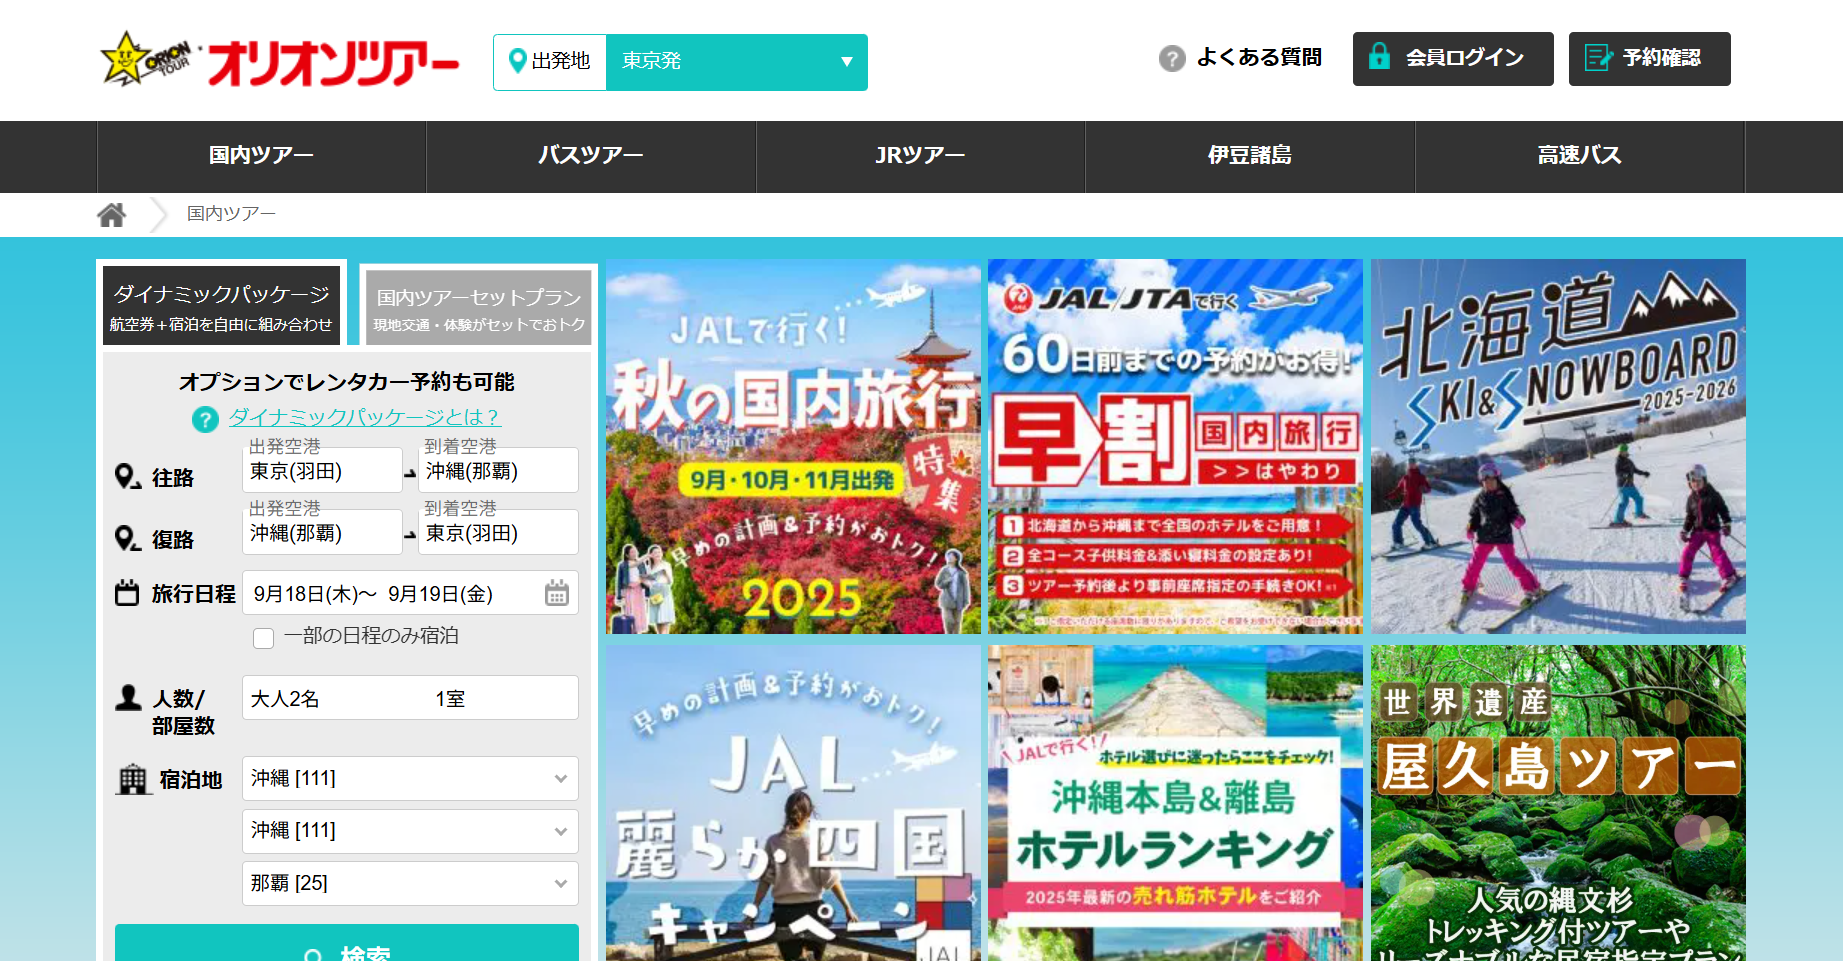Screen dimensions: 1843x961
Task: Open the JRツアー menu
Action: click(921, 156)
